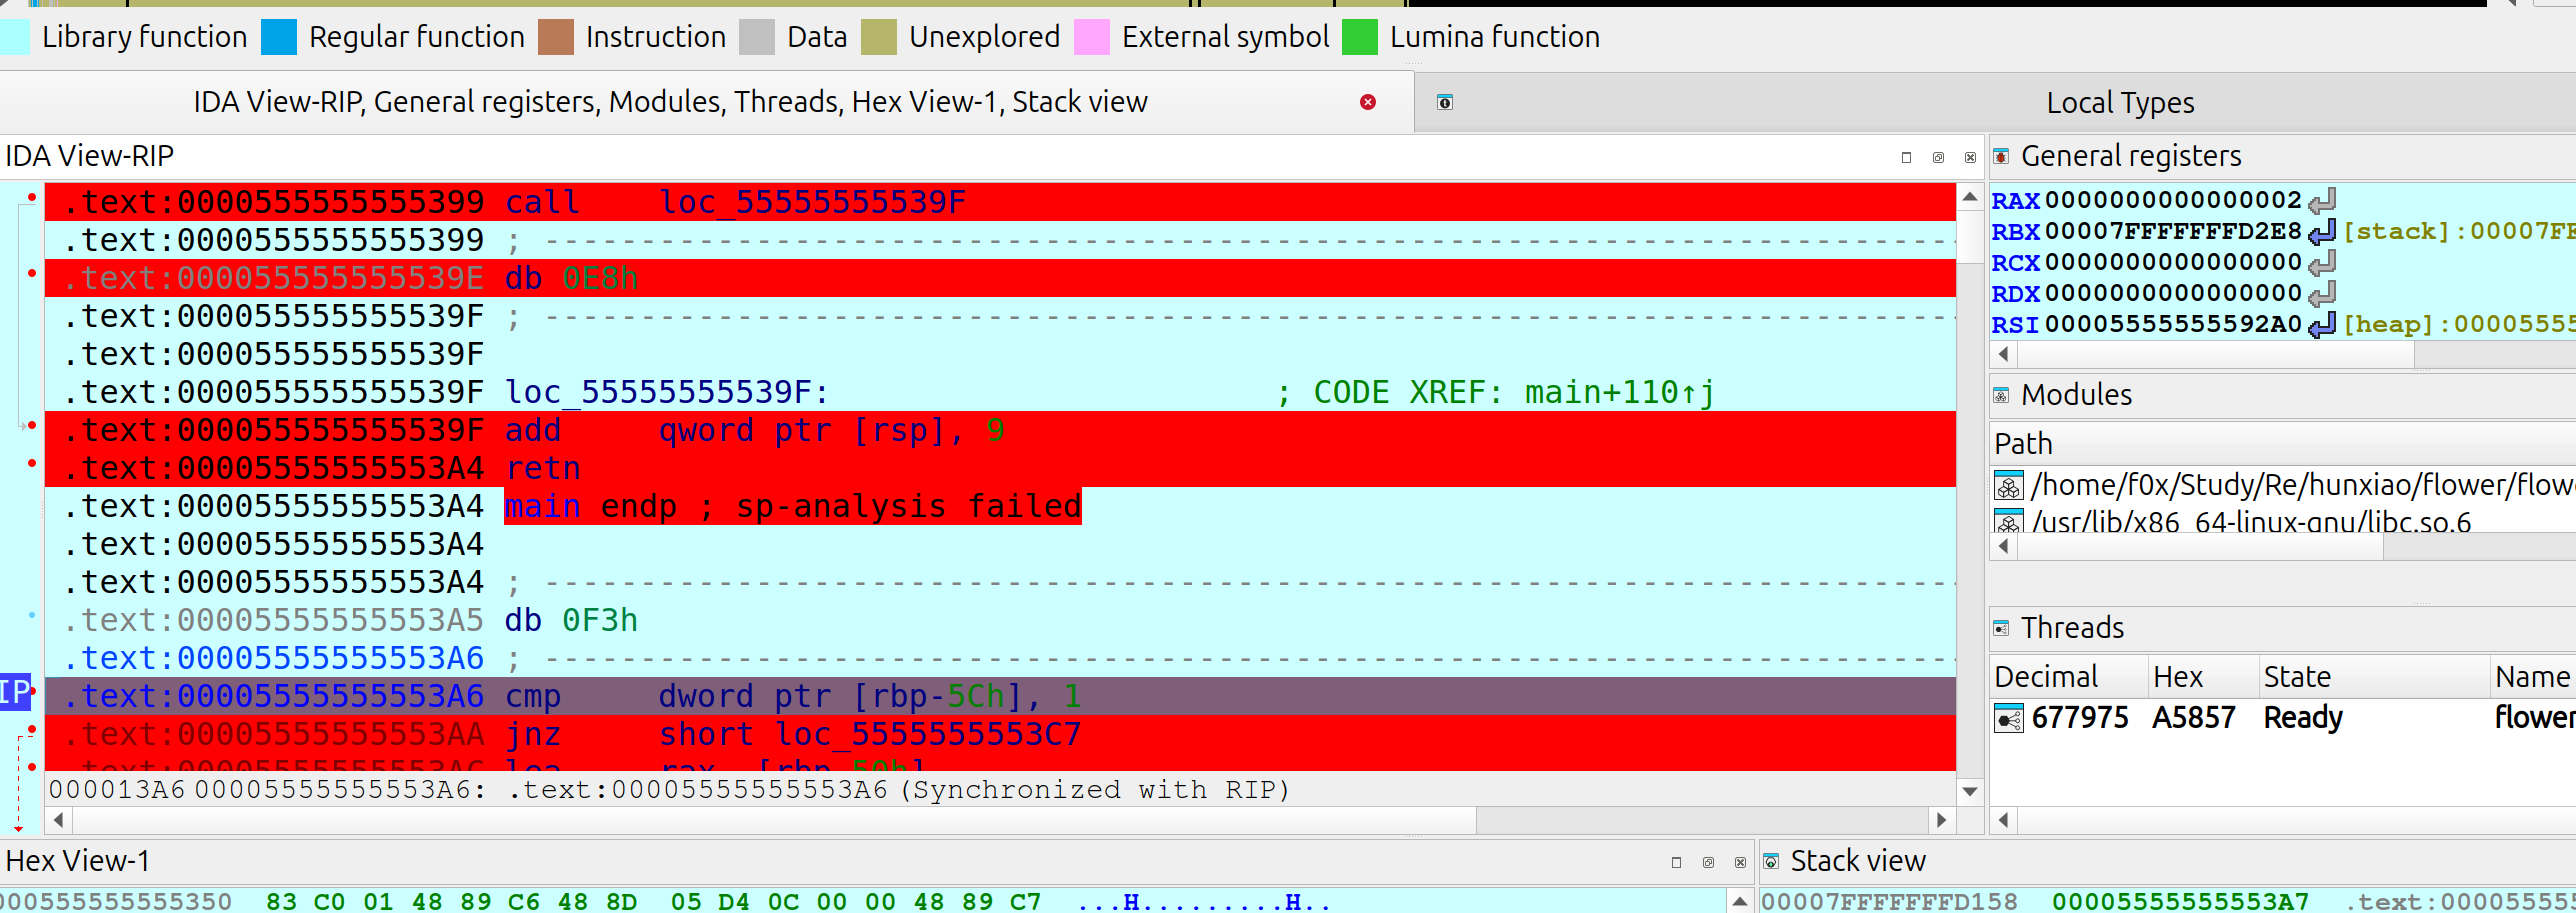Click the General registers panel icon

point(2001,156)
